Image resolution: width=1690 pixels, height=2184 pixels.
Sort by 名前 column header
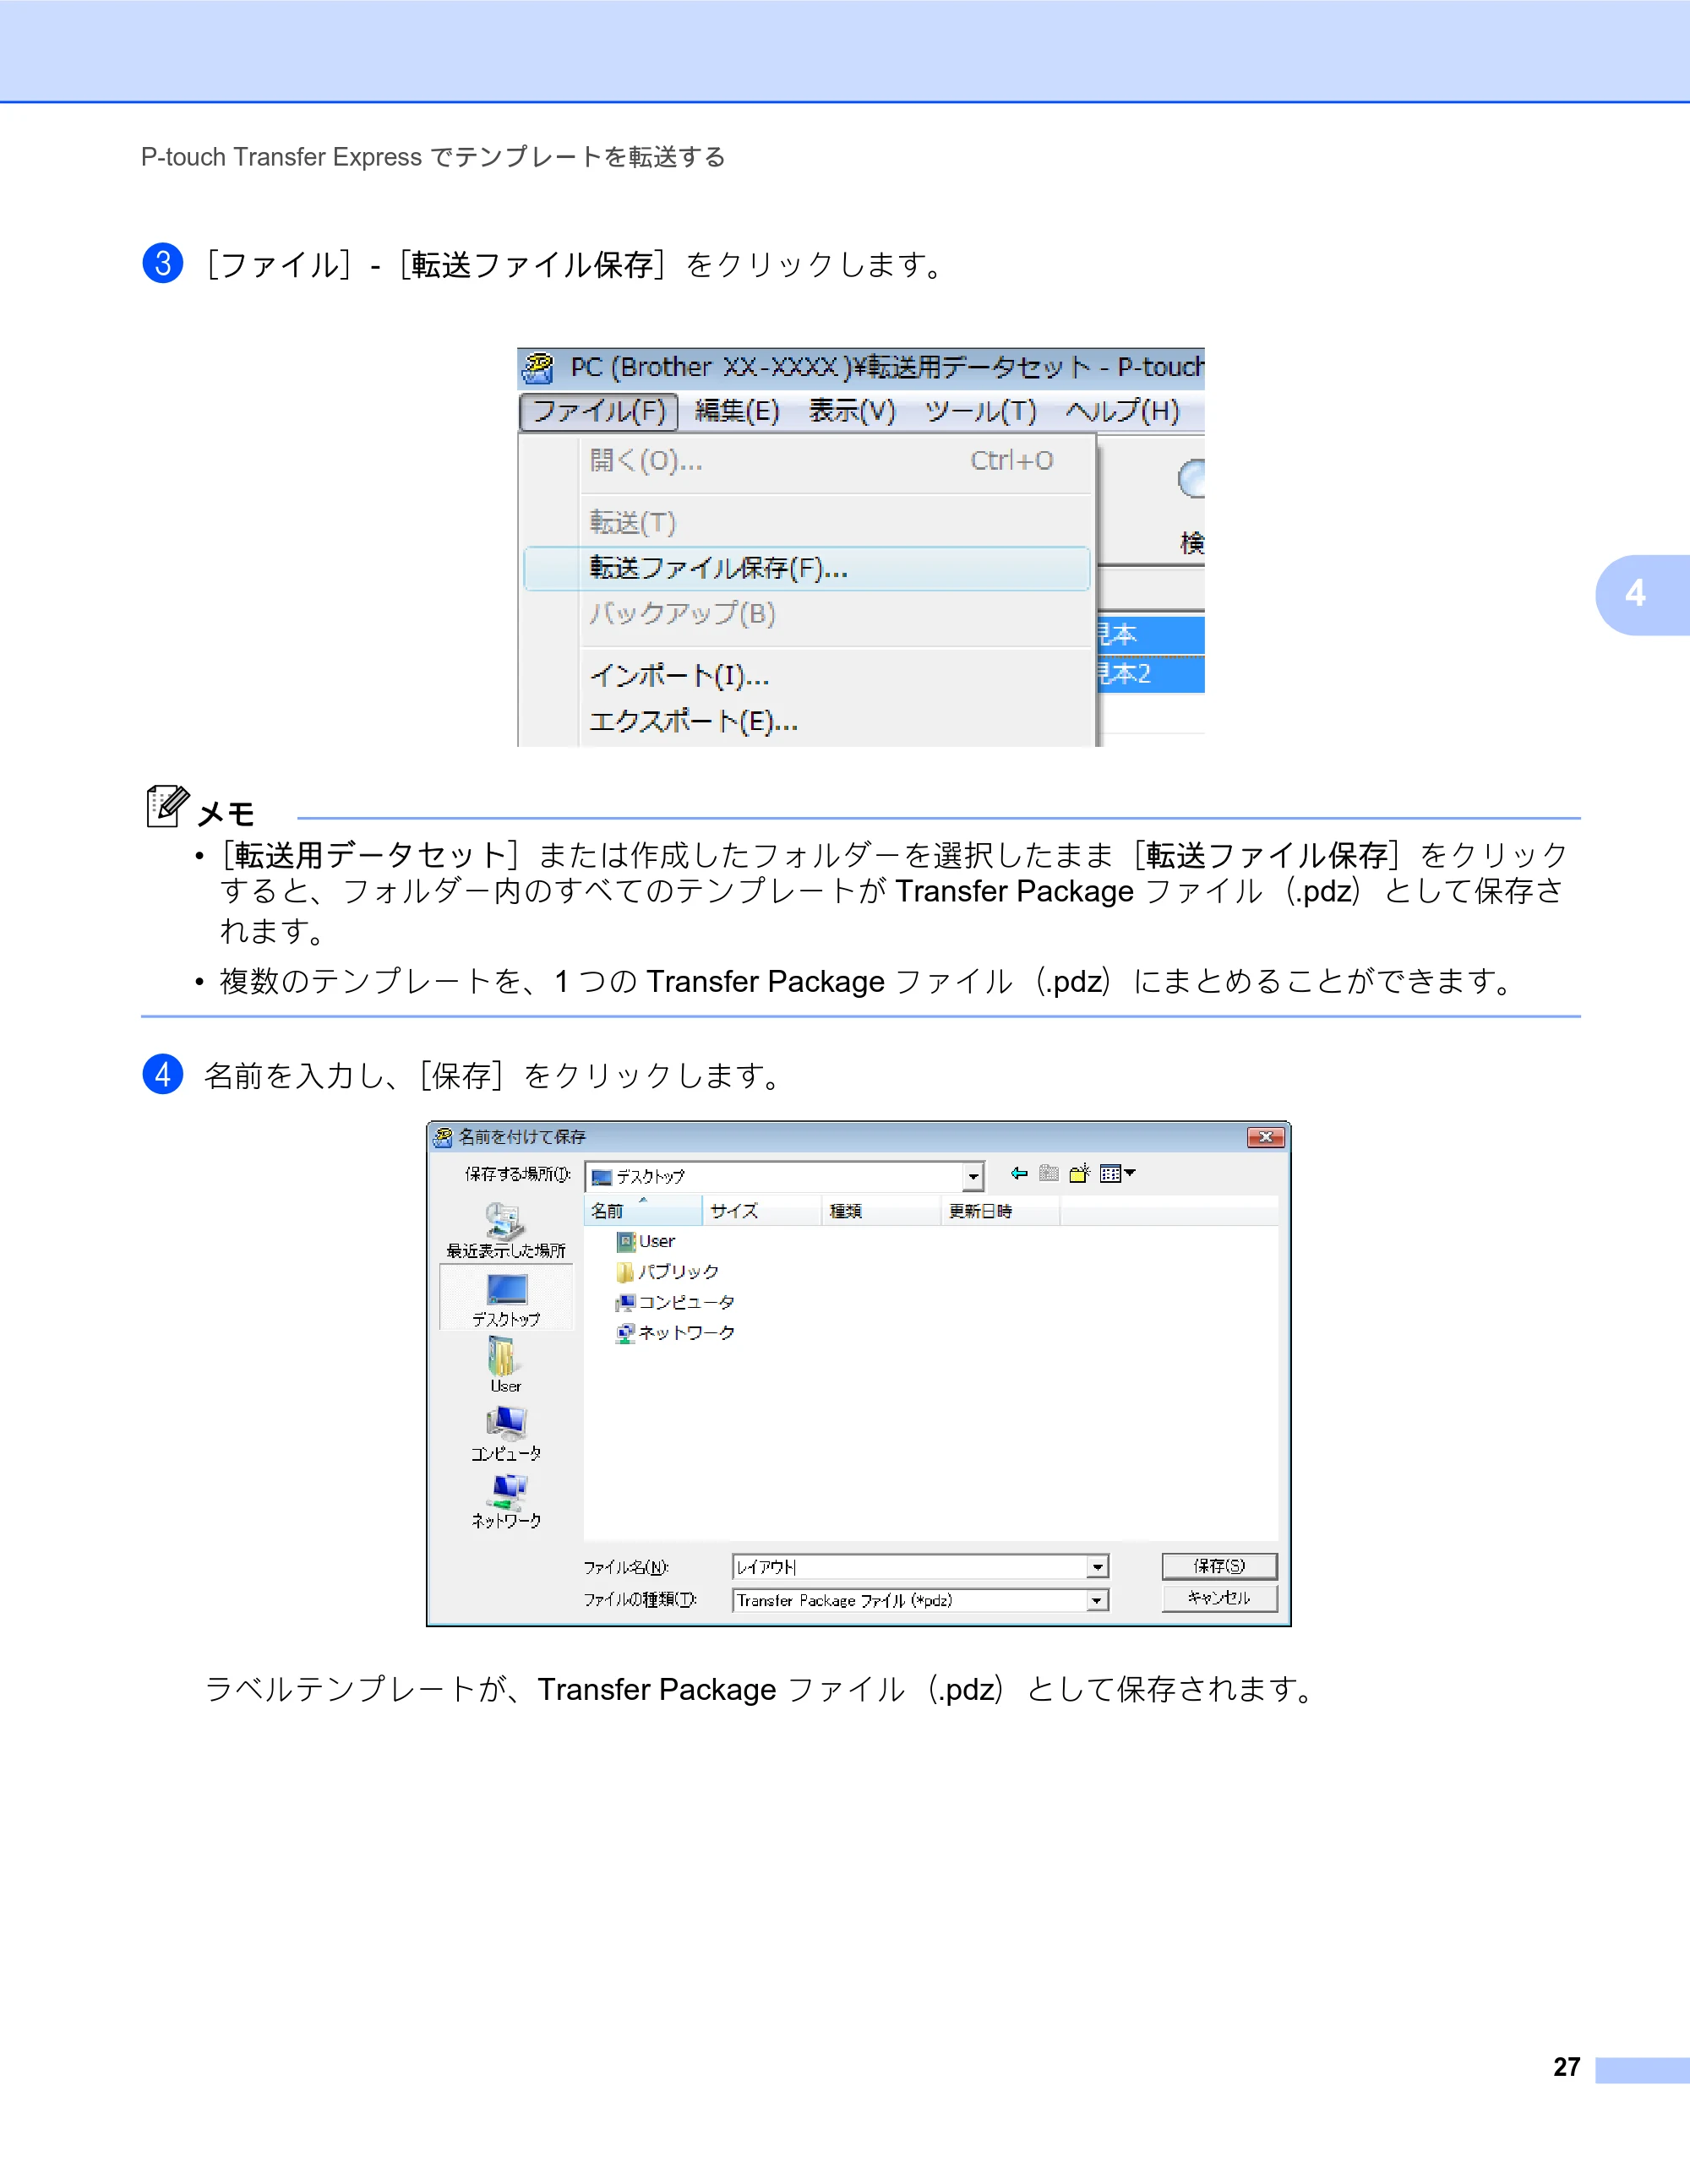pyautogui.click(x=643, y=1211)
